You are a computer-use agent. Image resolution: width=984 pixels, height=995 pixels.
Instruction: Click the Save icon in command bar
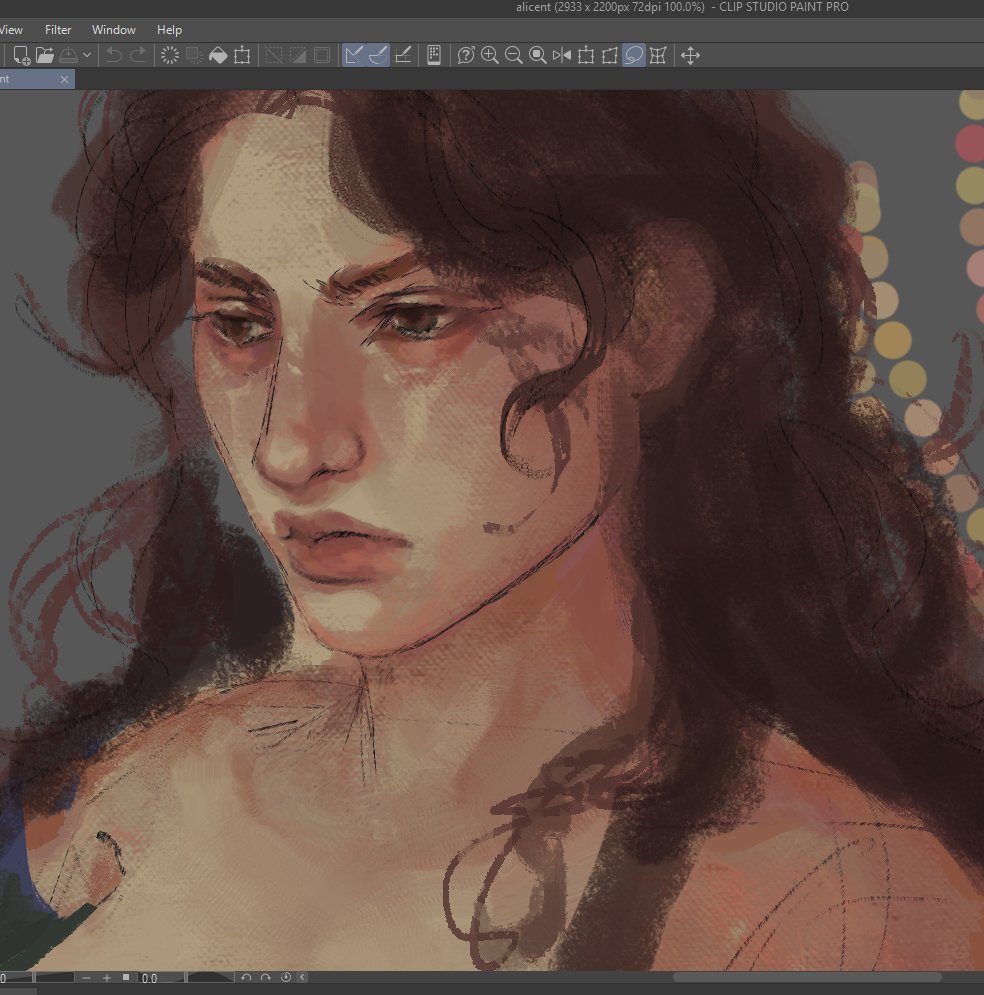[69, 55]
